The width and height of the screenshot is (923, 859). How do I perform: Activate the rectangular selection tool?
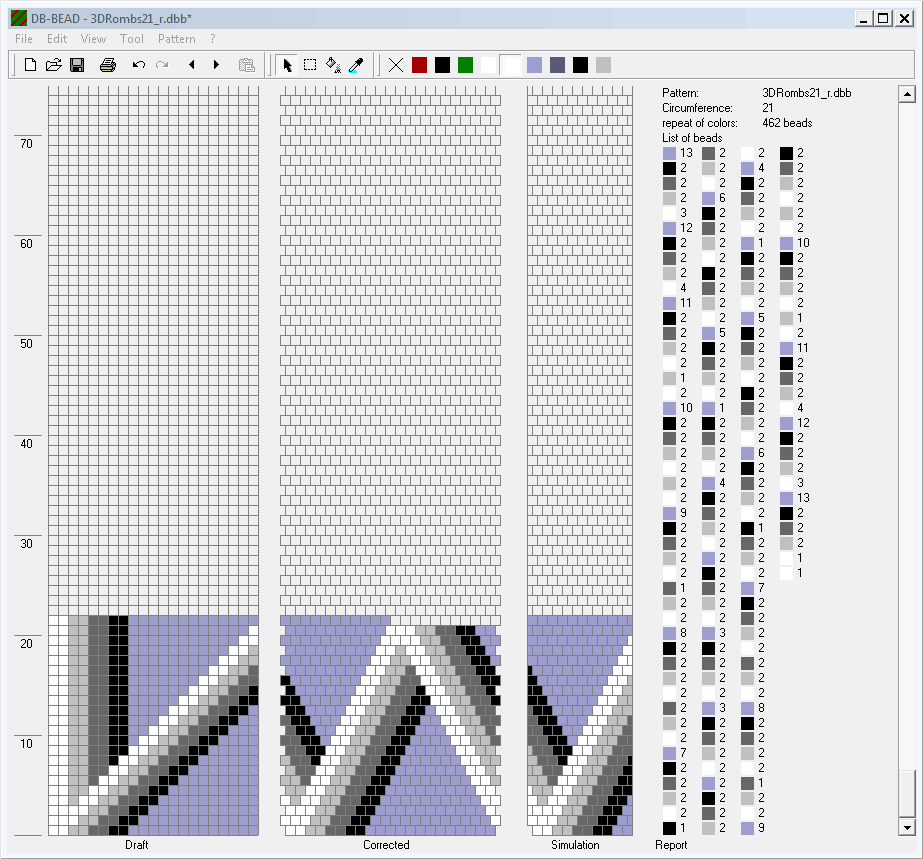310,65
